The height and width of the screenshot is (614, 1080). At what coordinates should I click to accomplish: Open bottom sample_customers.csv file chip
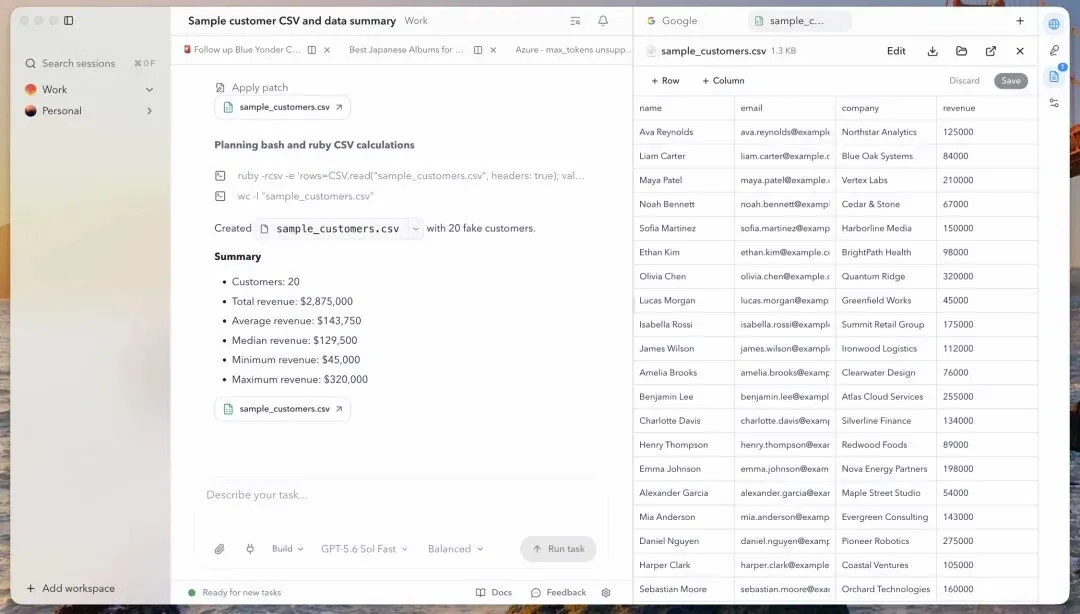pyautogui.click(x=282, y=409)
